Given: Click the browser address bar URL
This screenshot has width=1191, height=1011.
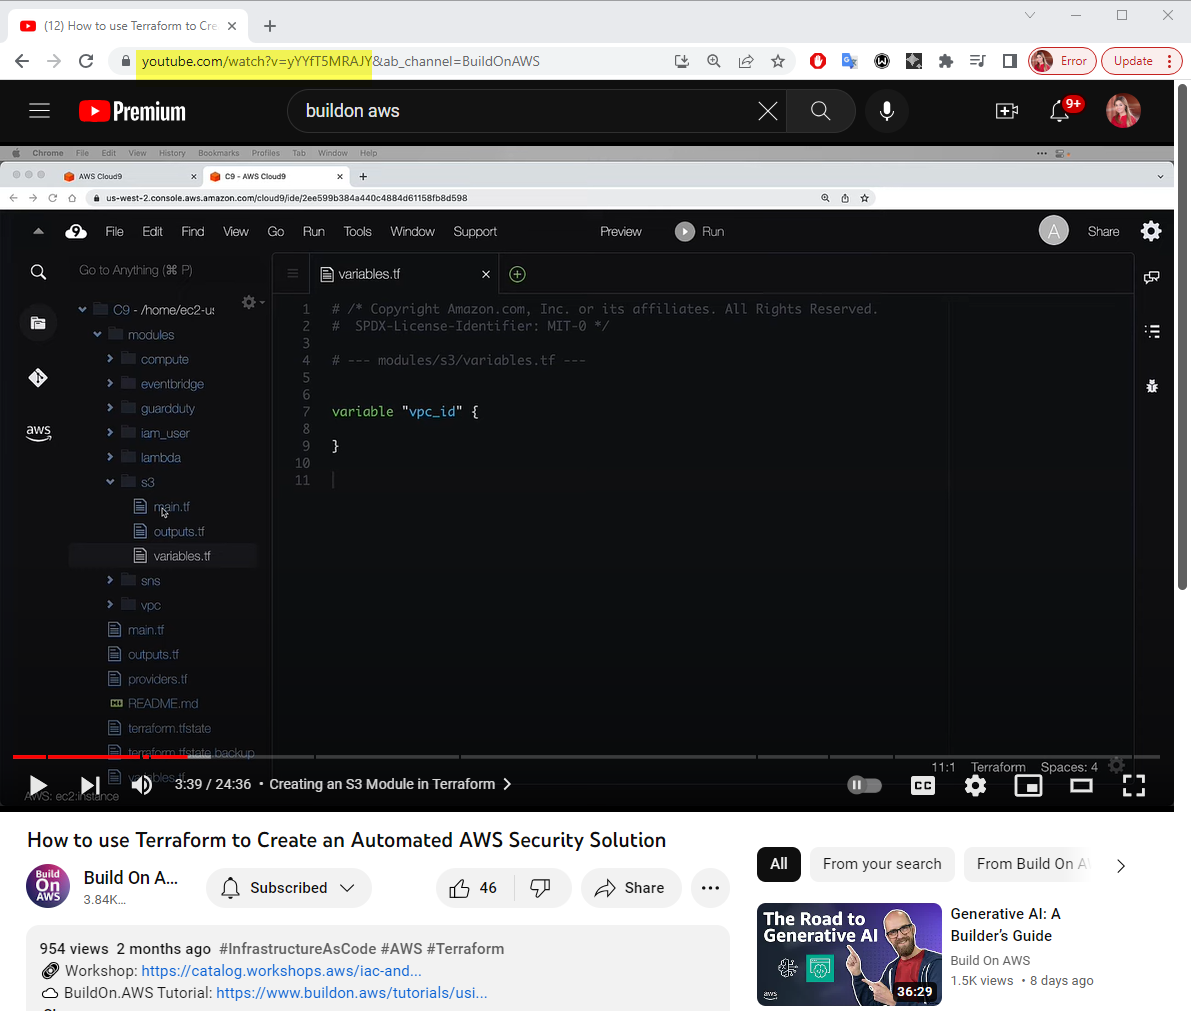Looking at the screenshot, I should tap(340, 62).
